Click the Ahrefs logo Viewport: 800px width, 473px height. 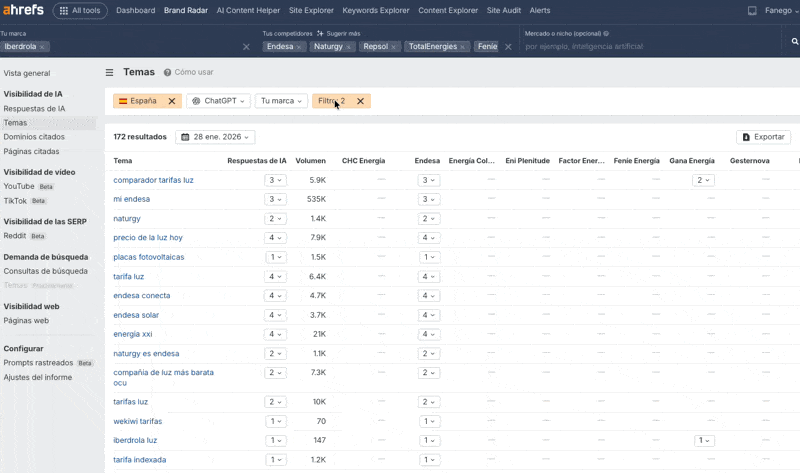(x=22, y=10)
